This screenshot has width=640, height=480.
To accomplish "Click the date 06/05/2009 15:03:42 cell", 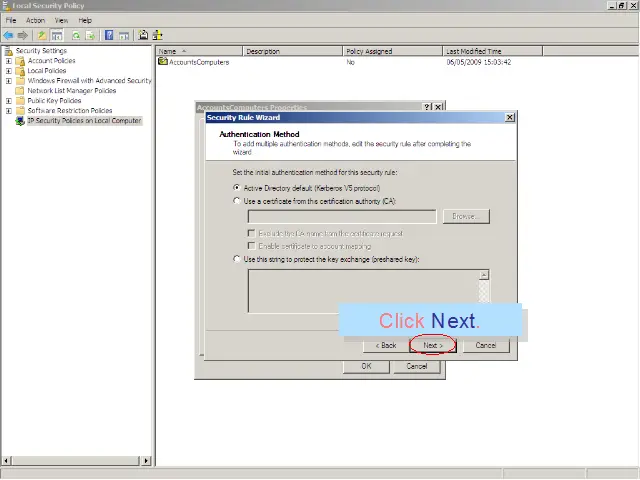I will click(x=479, y=62).
